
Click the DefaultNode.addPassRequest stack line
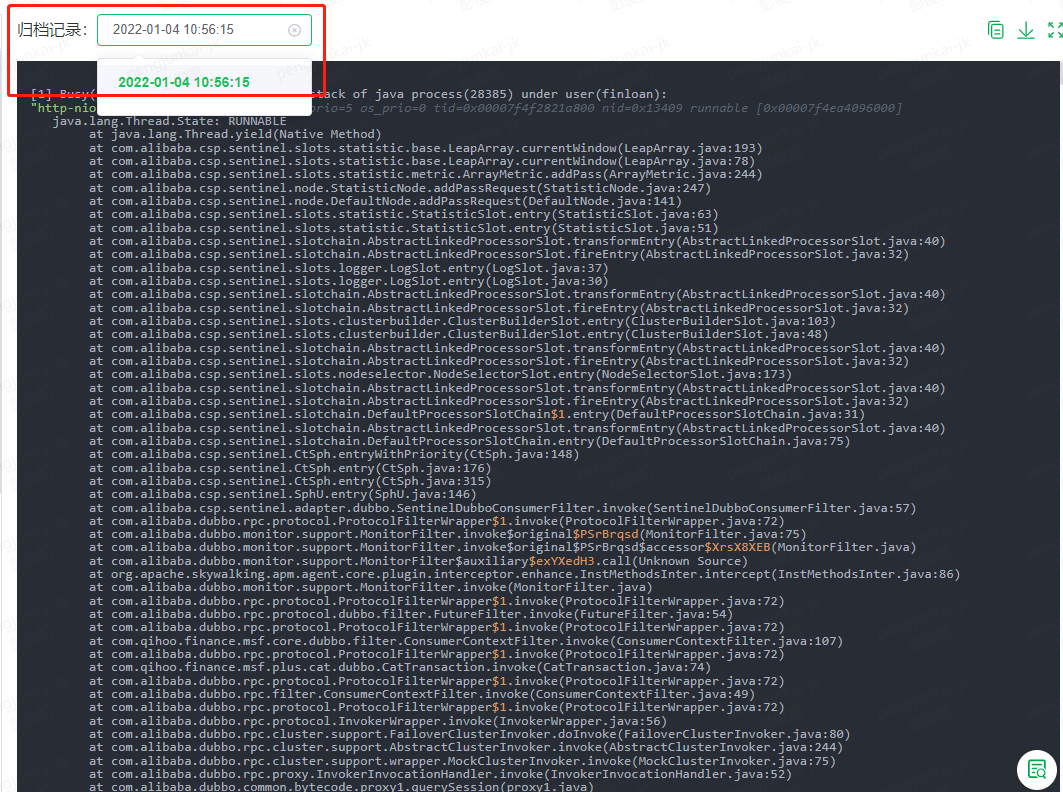click(385, 201)
